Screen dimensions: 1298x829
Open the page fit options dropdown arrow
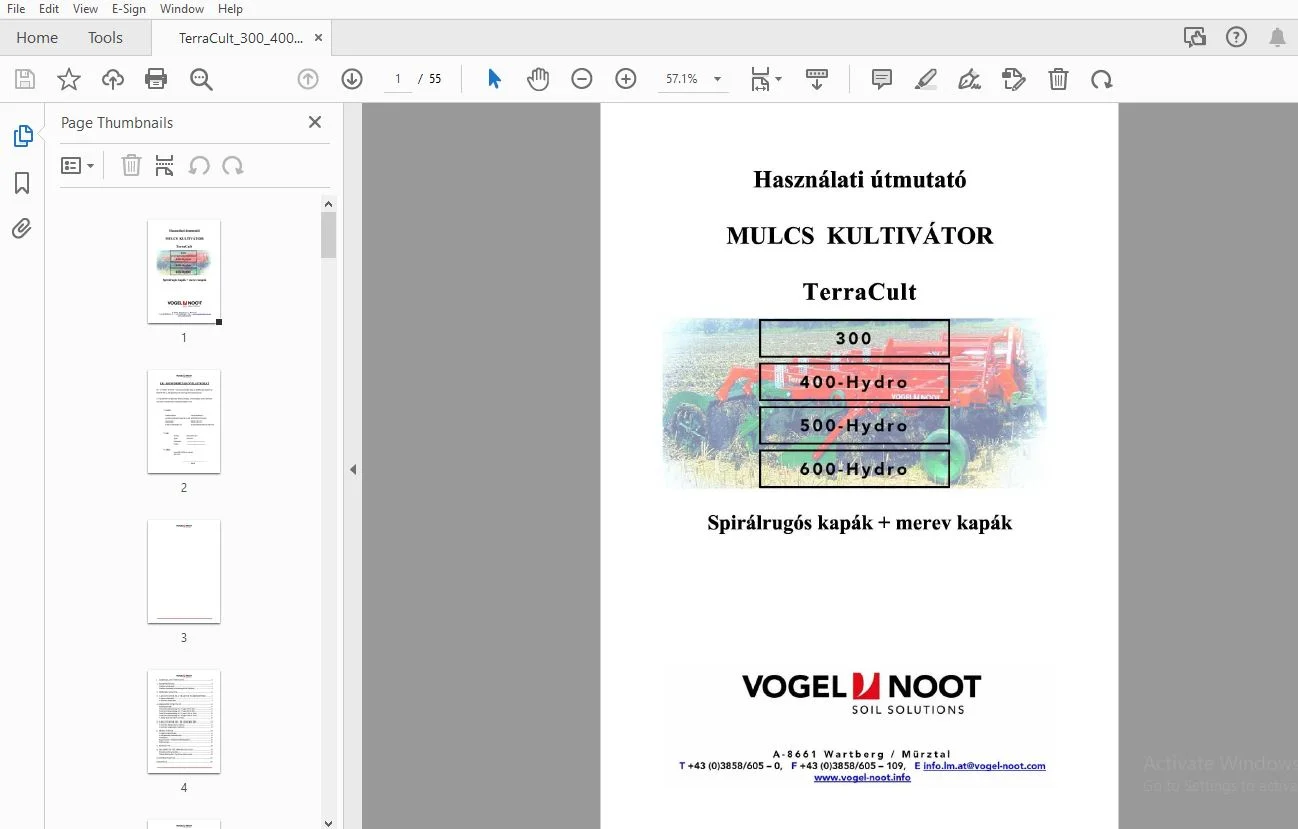pyautogui.click(x=779, y=79)
